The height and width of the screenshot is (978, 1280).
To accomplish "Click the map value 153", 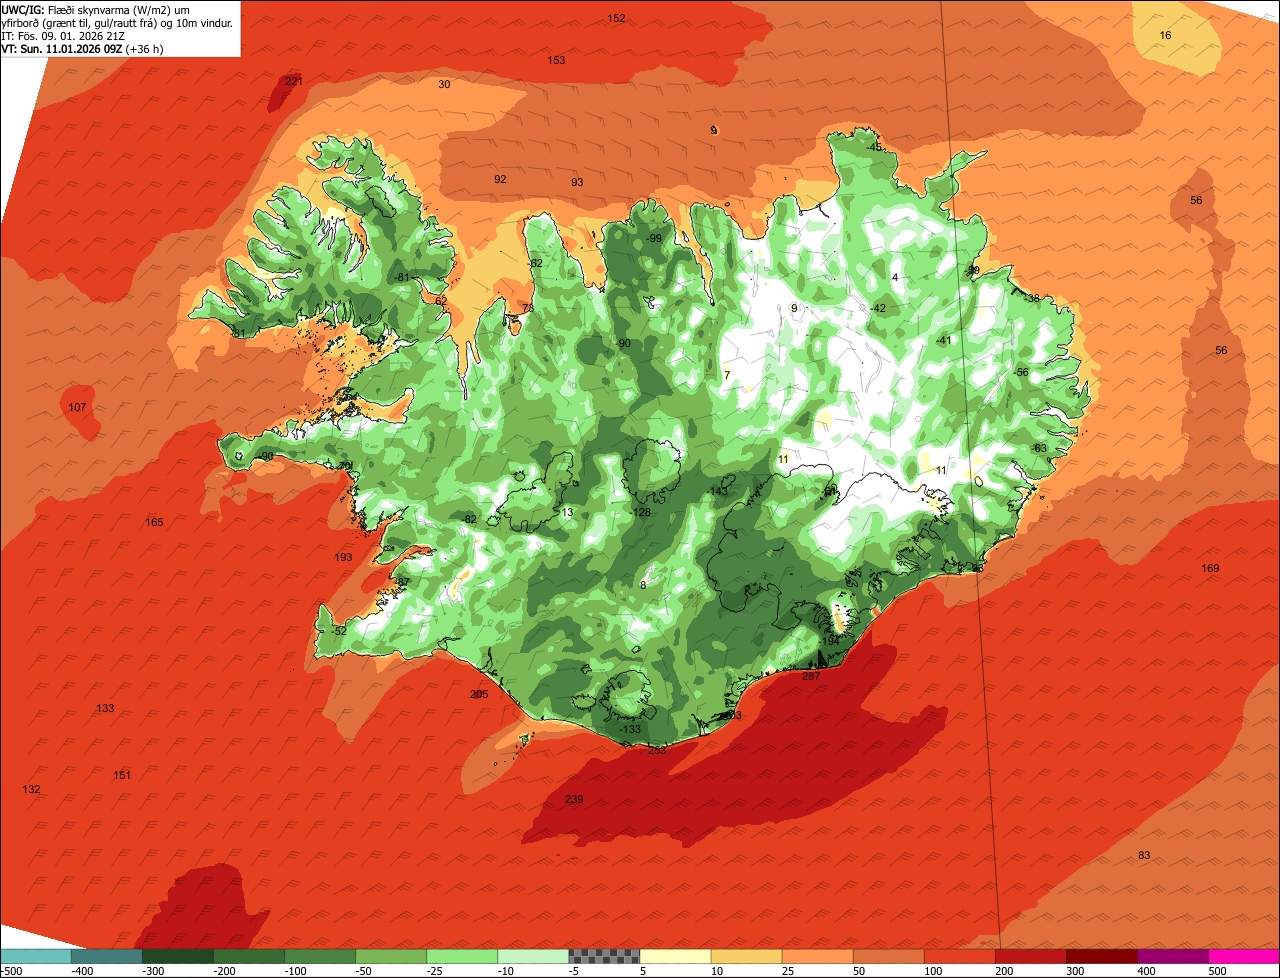I will point(556,60).
